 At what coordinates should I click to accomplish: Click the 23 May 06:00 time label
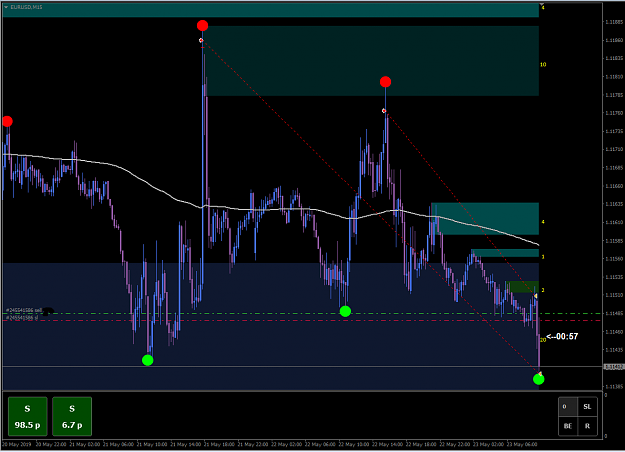tap(522, 444)
